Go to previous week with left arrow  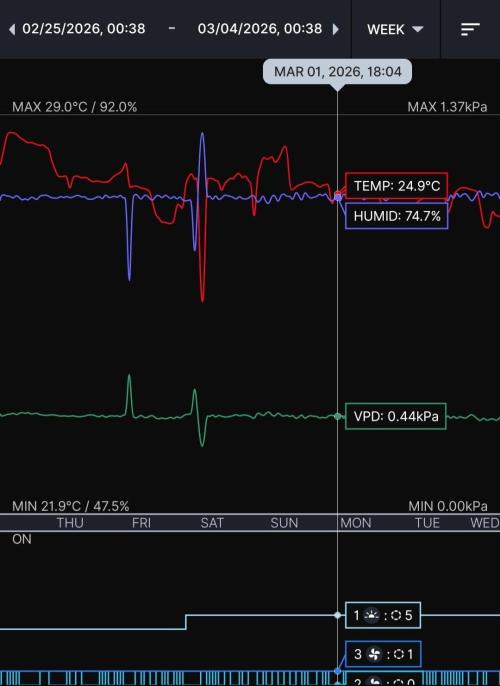12,29
